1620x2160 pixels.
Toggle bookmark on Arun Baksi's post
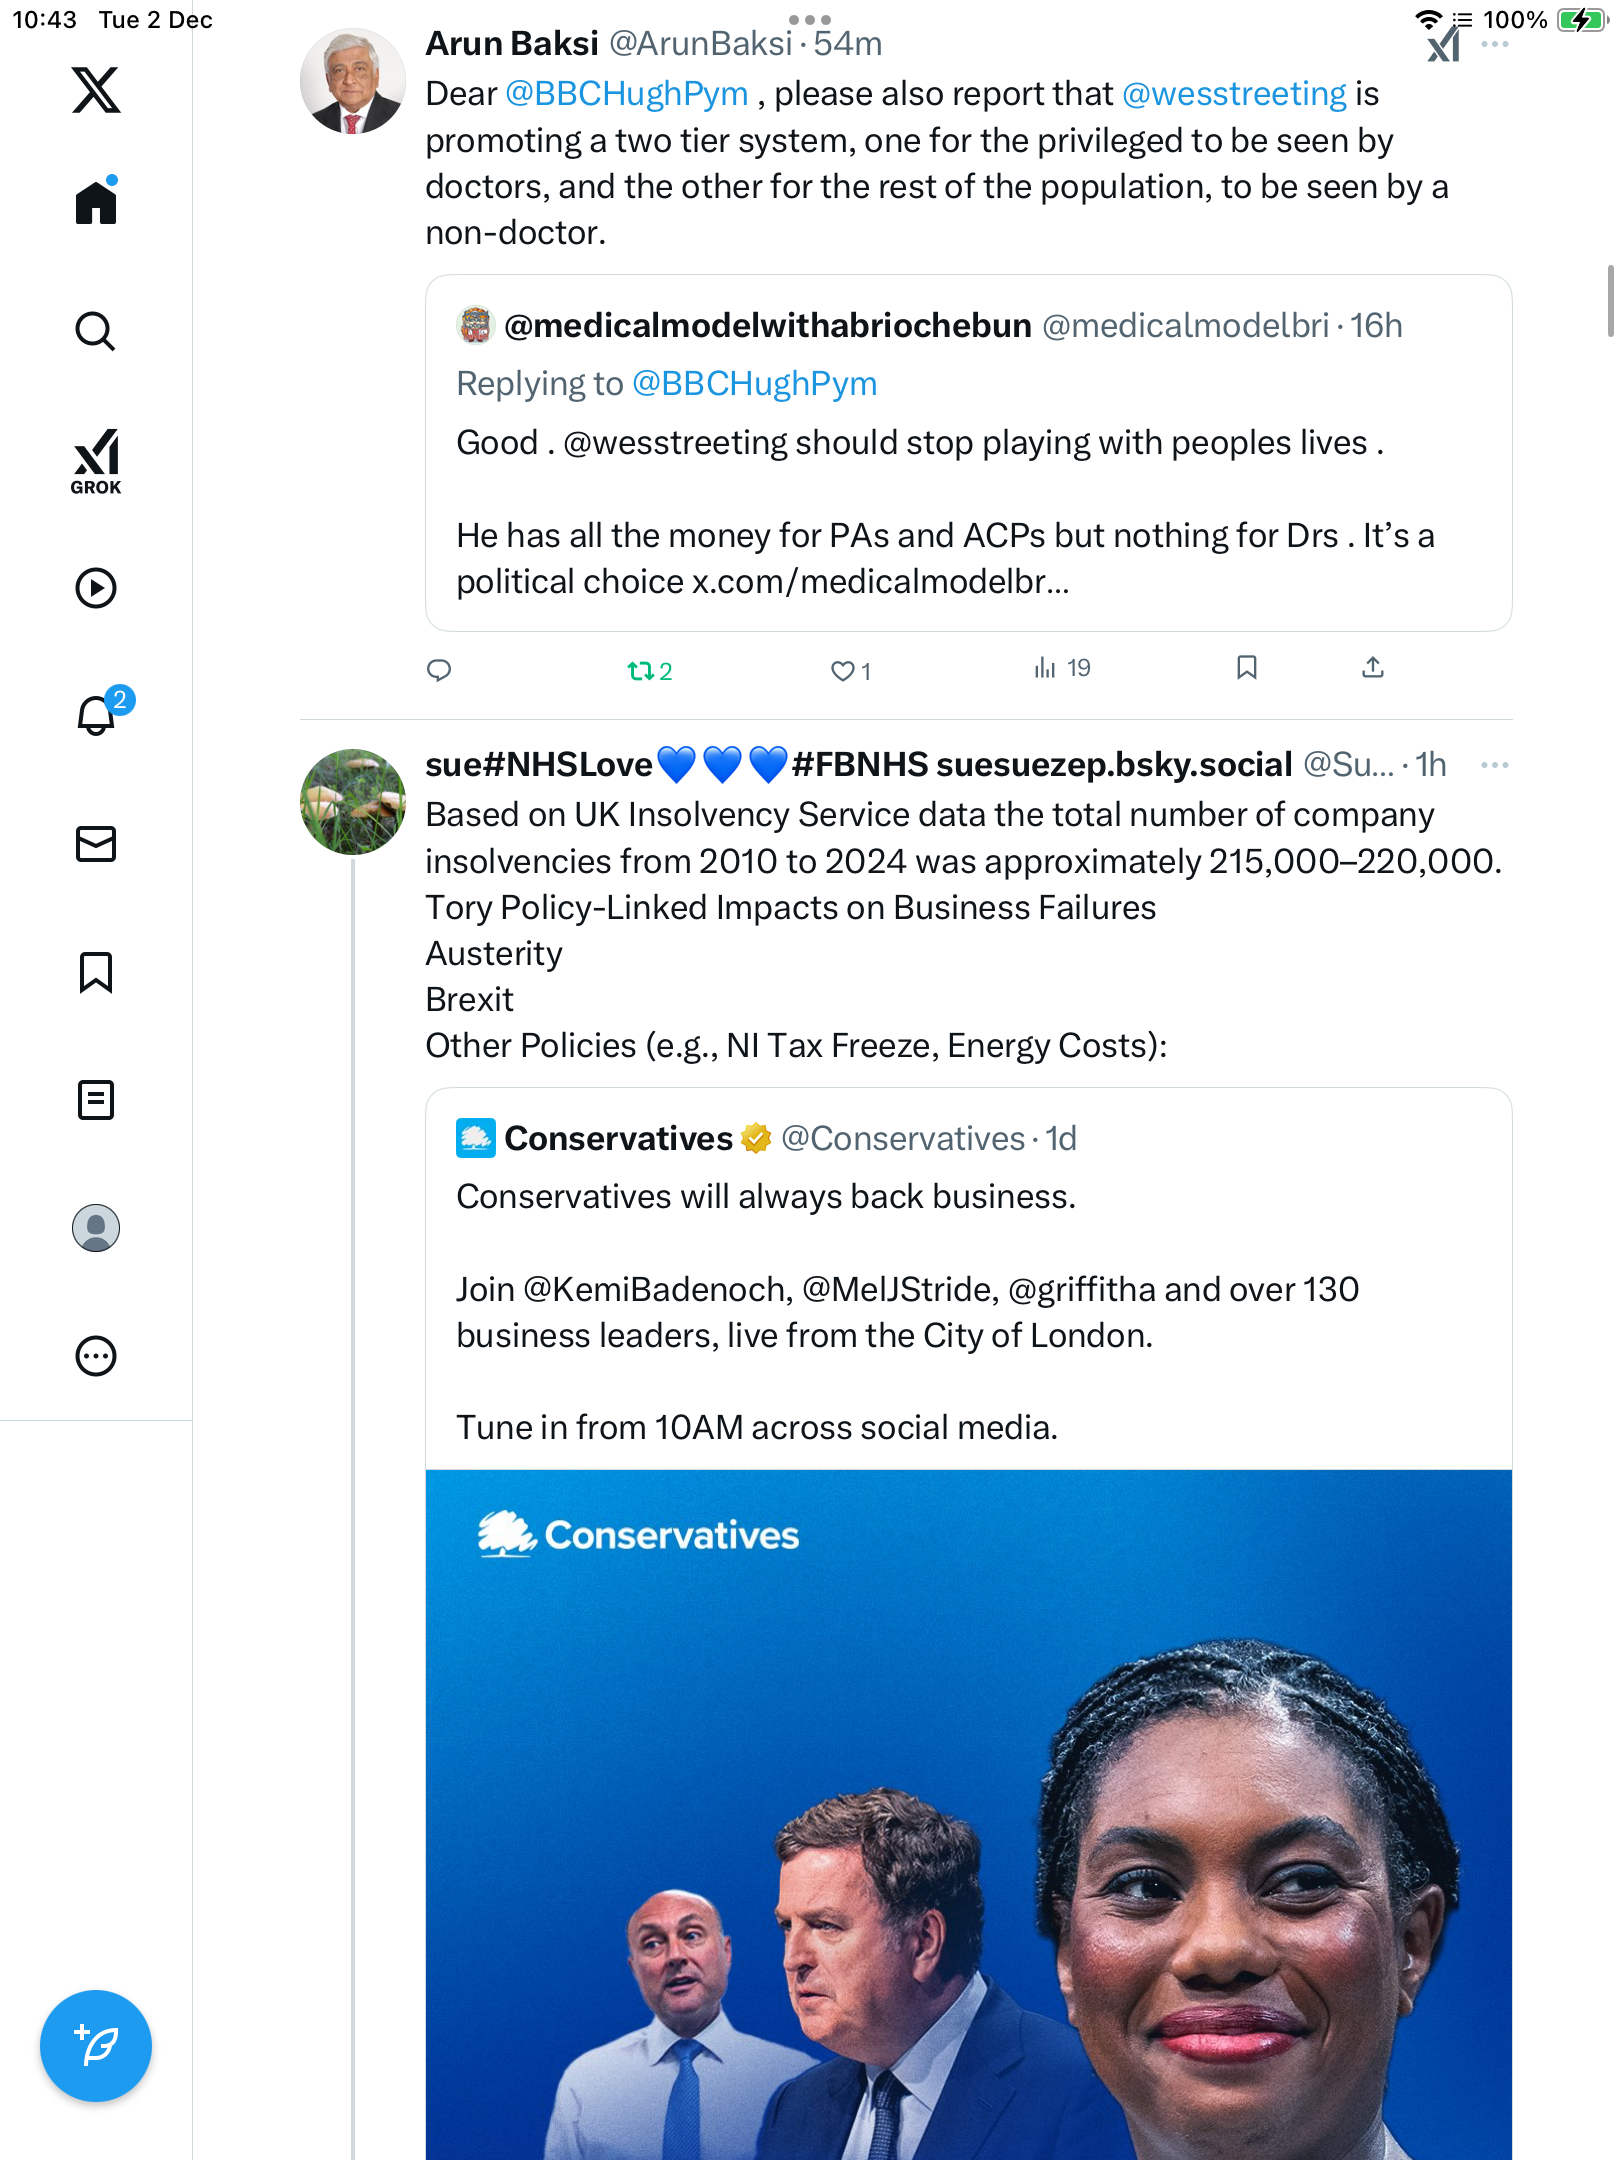[x=1246, y=667]
